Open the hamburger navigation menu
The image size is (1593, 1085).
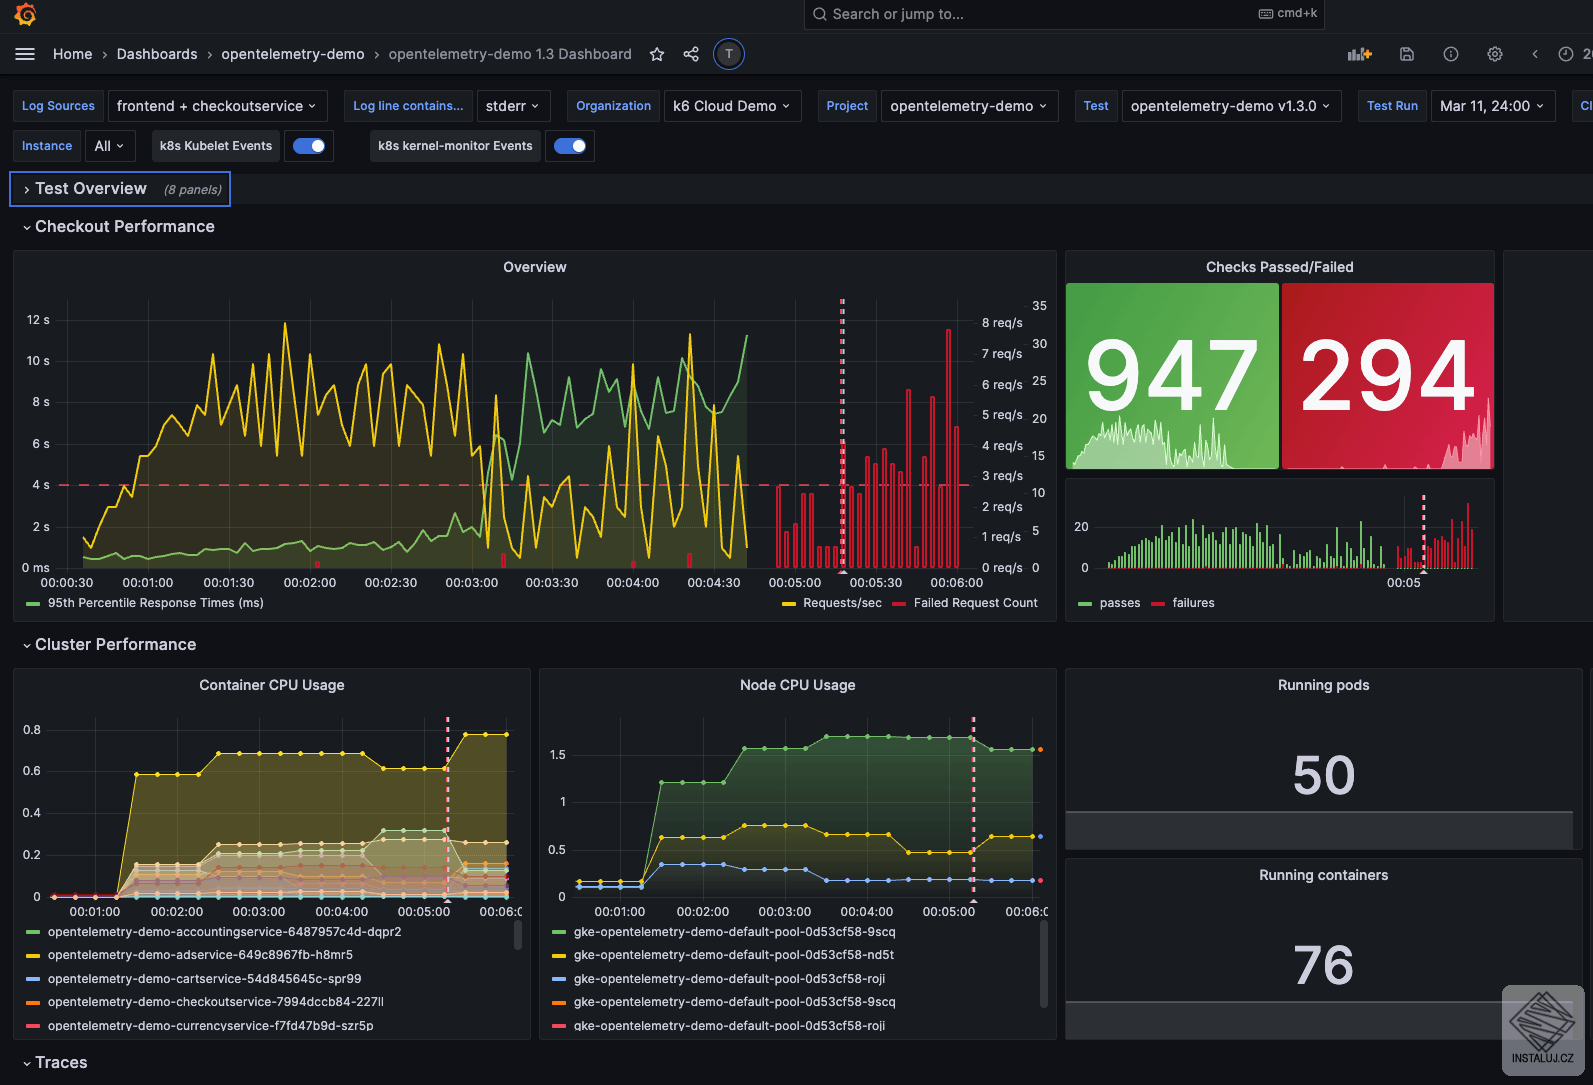[25, 54]
